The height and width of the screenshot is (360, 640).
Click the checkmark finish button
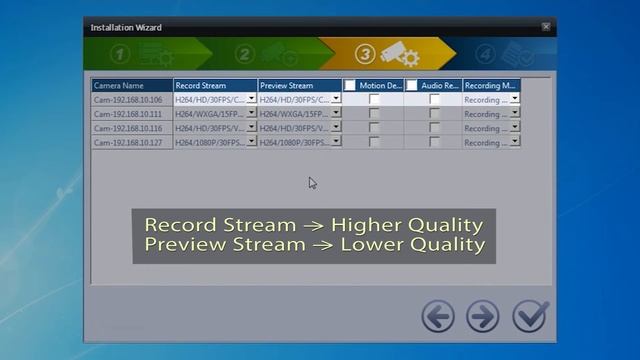pos(530,316)
